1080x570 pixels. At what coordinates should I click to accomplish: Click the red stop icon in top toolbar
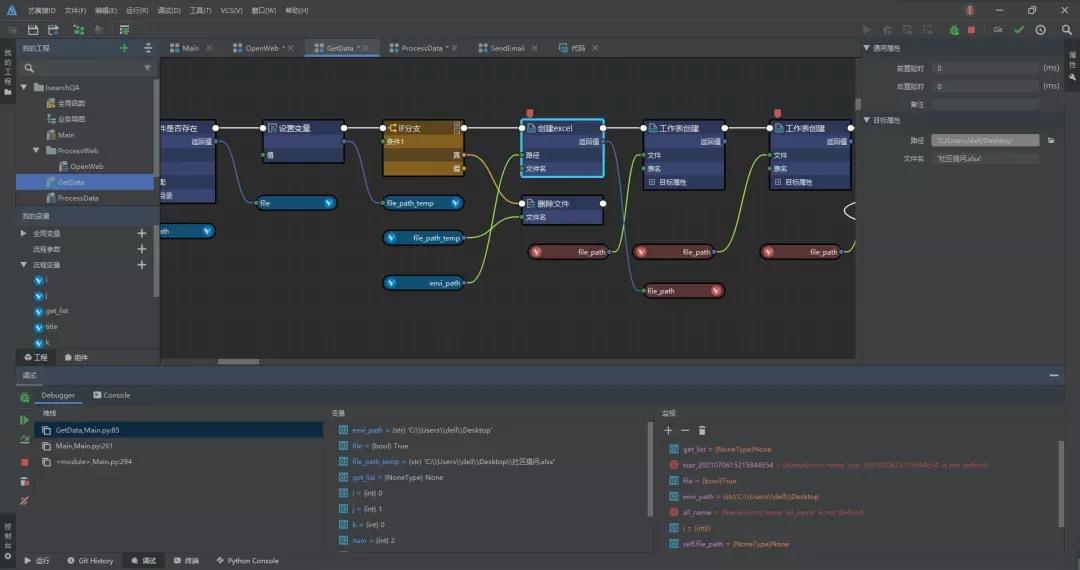point(971,30)
